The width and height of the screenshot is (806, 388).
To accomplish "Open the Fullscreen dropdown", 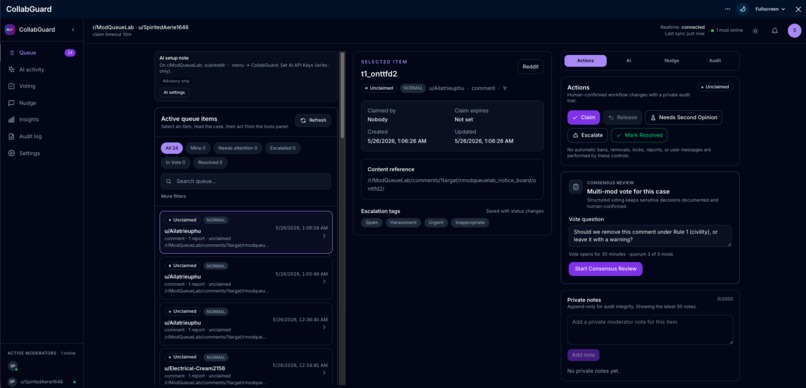I will (770, 9).
